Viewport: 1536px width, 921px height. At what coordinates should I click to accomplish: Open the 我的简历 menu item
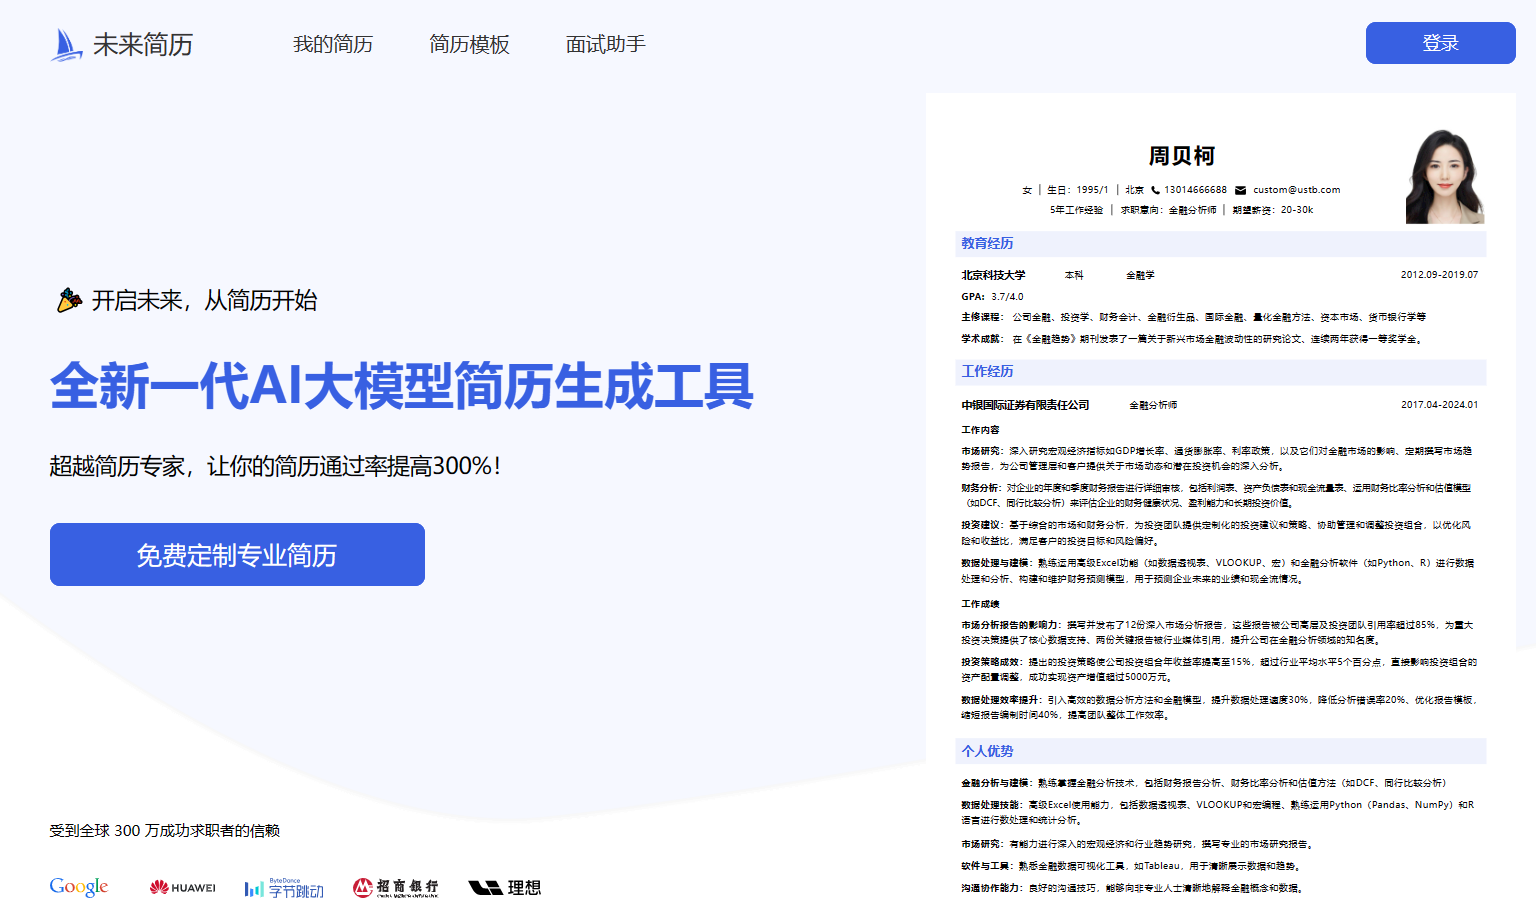click(x=332, y=44)
